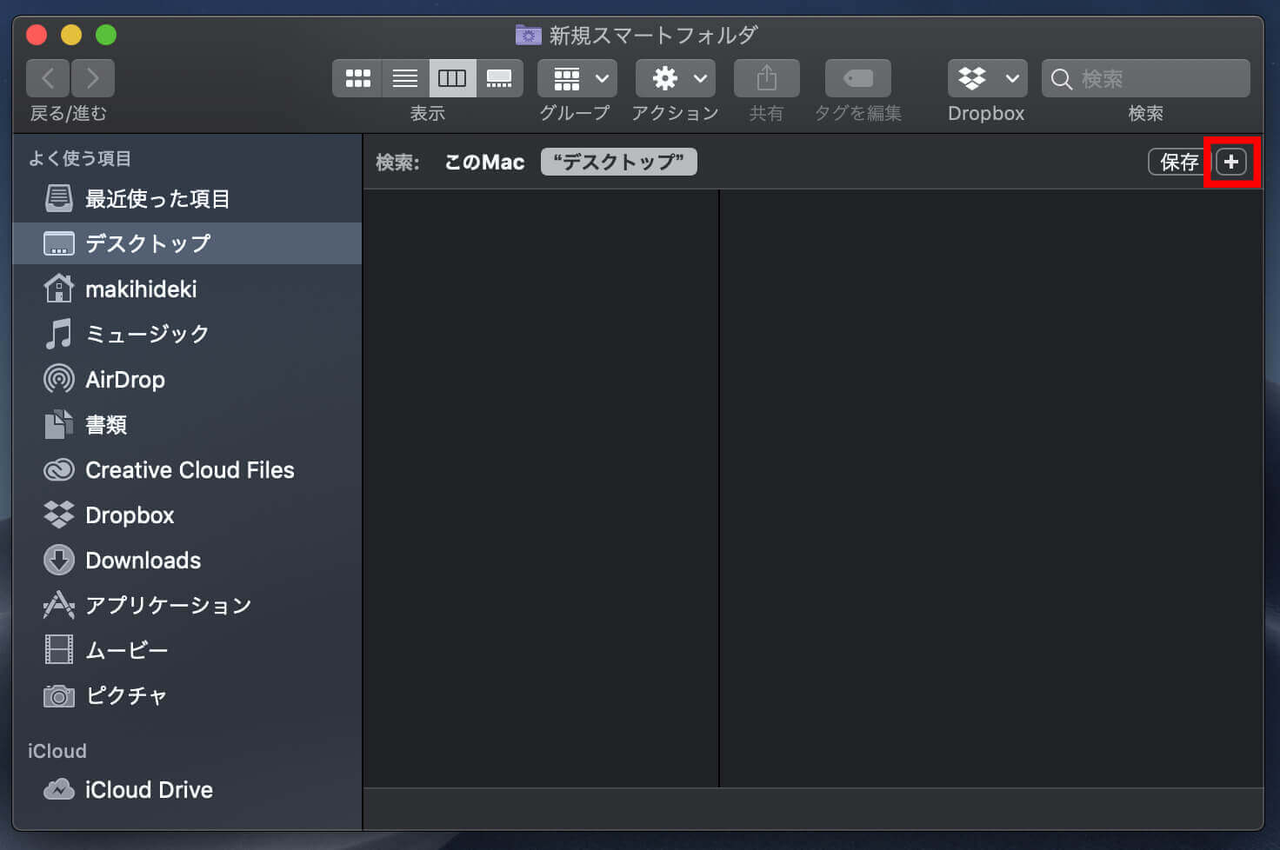Open ムービー in the sidebar
This screenshot has height=850, width=1280.
(x=187, y=650)
